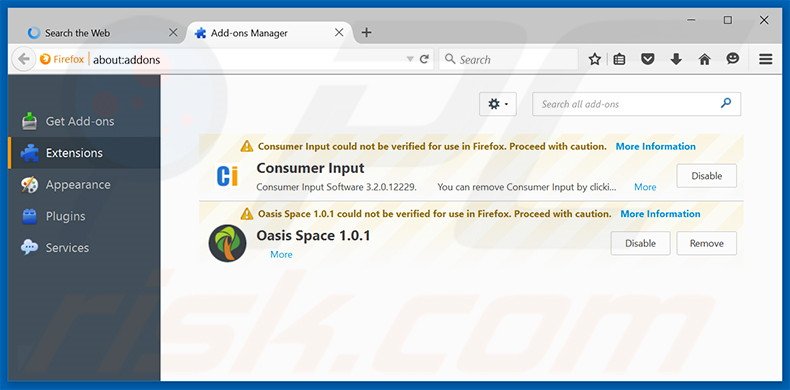The height and width of the screenshot is (390, 790).
Task: Open Services category
Action: coord(84,248)
